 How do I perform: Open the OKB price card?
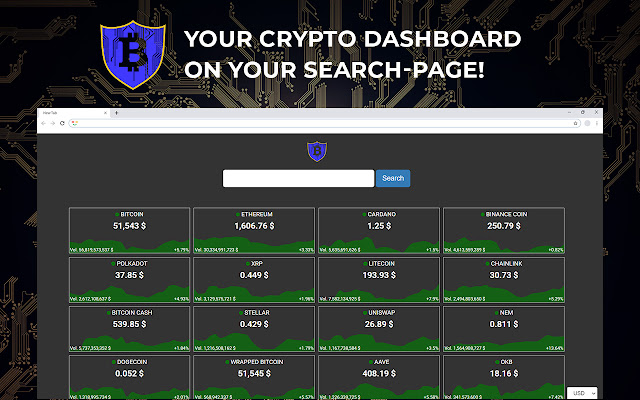pyautogui.click(x=504, y=378)
